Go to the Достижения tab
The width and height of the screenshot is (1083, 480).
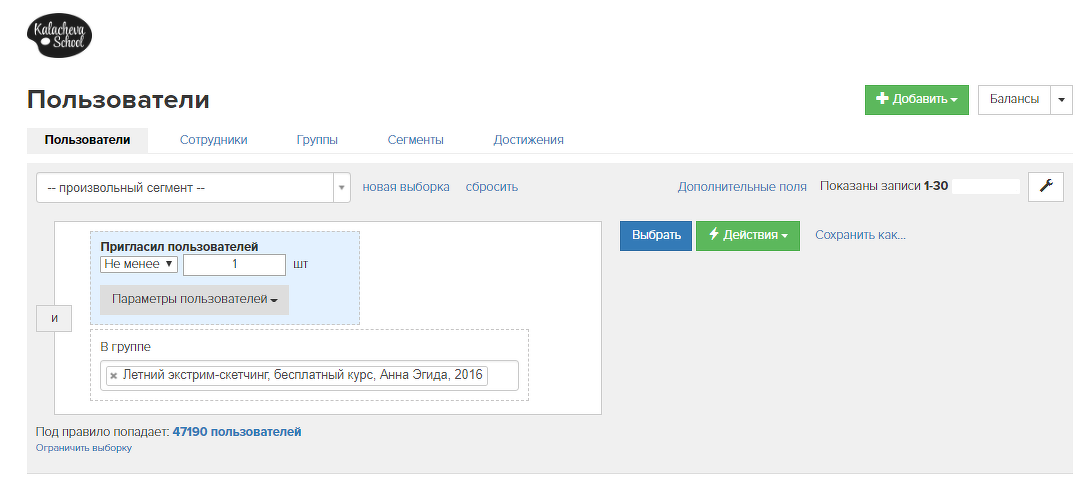[x=528, y=140]
